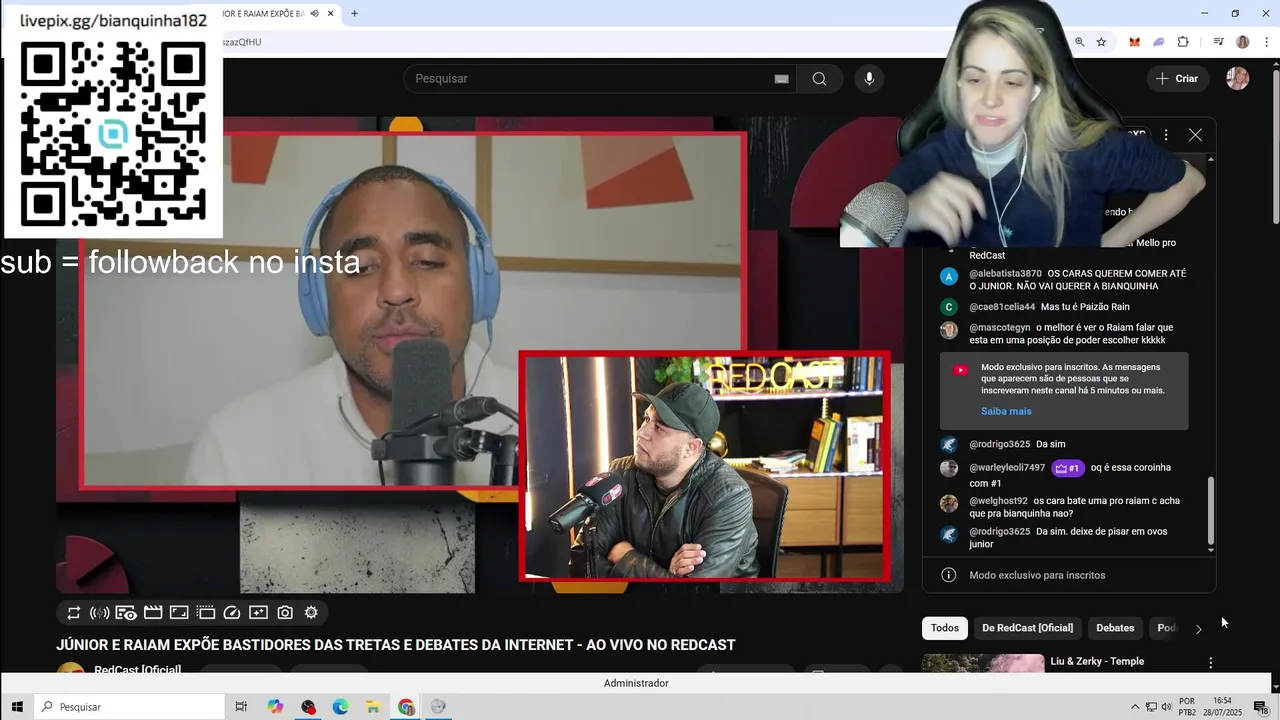Screen dimensions: 1280x720
Task: Open the RedCast [Oficial] channel name link
Action: click(138, 669)
